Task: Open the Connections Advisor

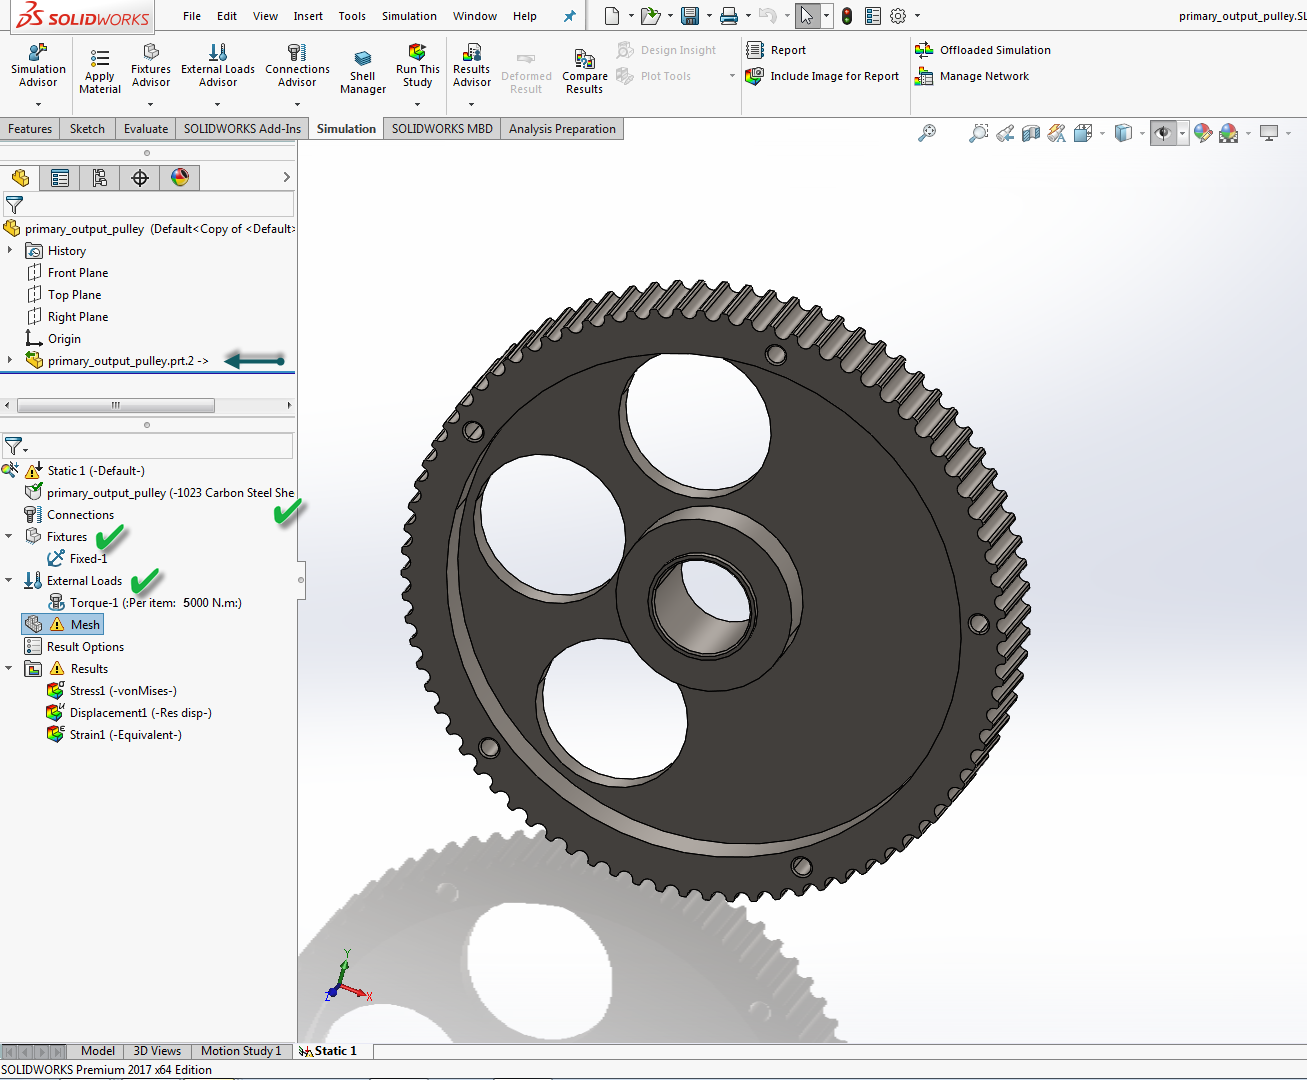Action: (297, 66)
